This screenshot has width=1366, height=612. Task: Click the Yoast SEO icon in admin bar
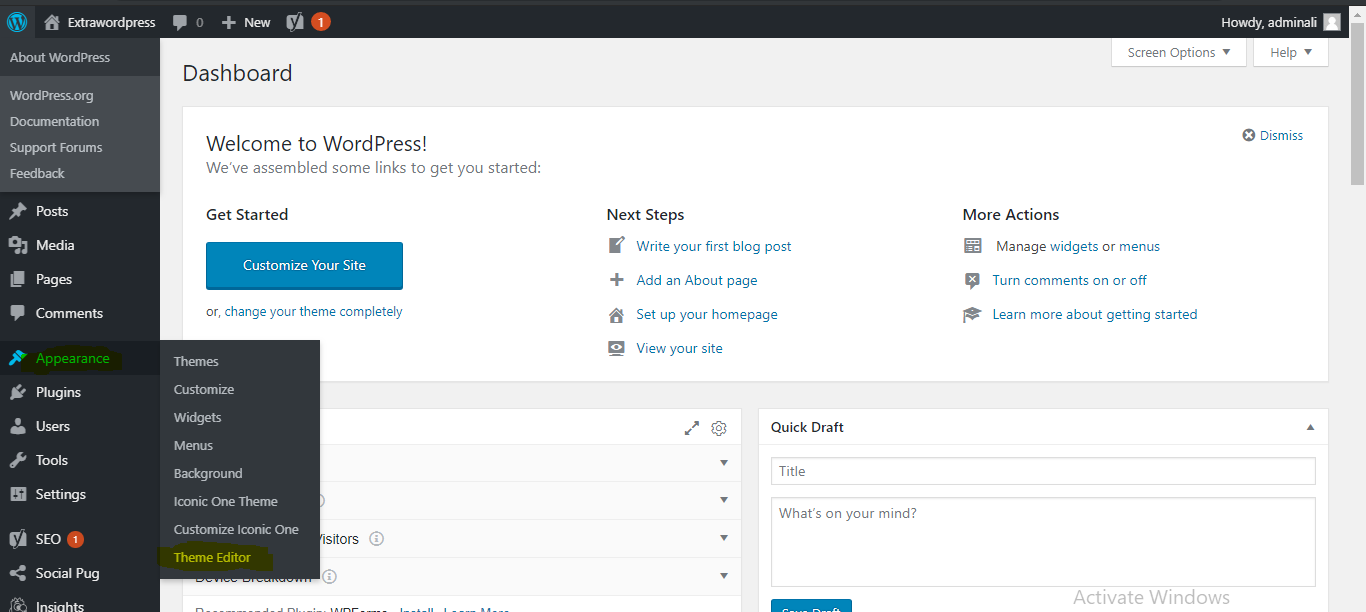(x=296, y=22)
